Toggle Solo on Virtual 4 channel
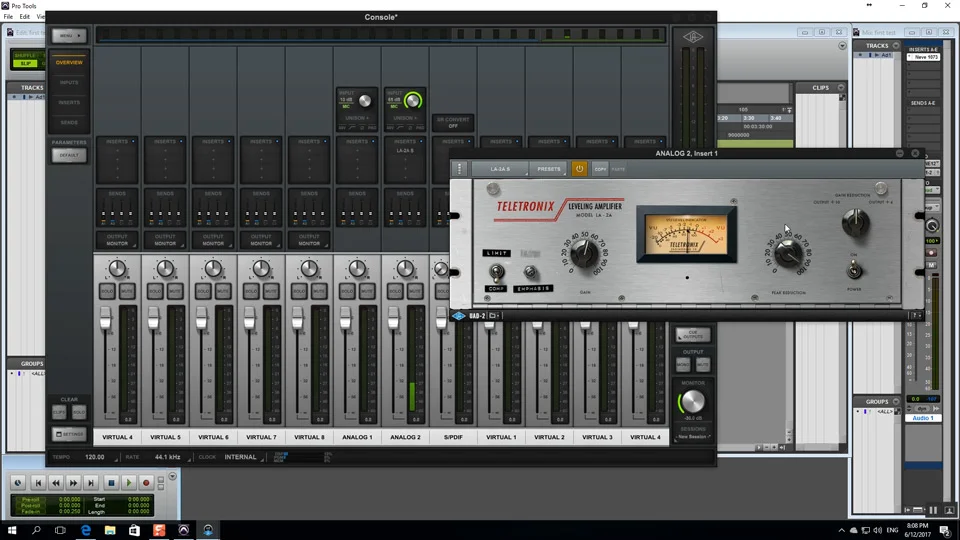The height and width of the screenshot is (540, 960). [107, 291]
